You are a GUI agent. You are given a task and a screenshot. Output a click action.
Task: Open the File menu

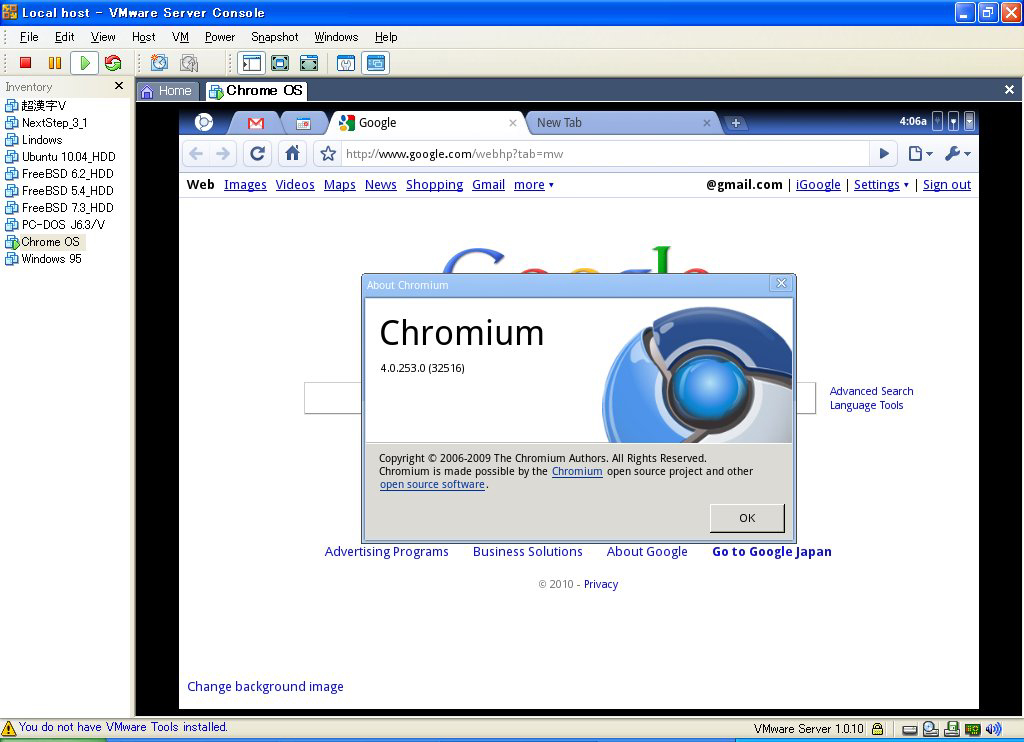(29, 37)
